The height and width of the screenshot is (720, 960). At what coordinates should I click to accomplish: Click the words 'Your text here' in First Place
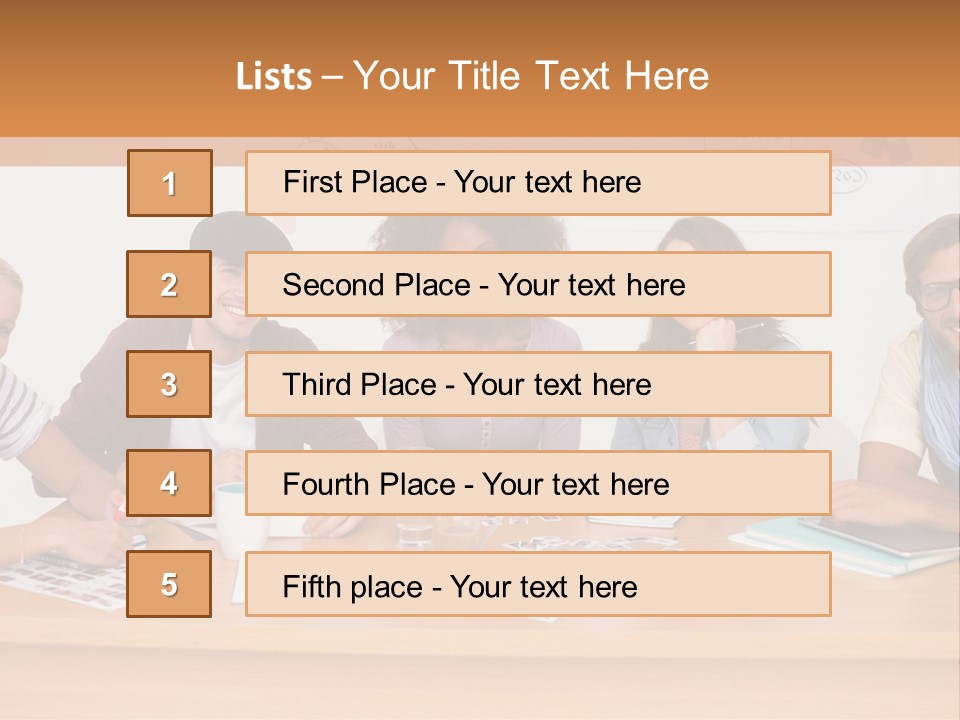547,182
